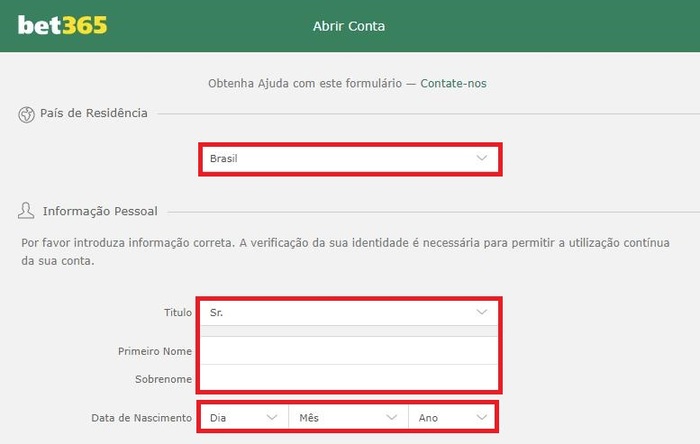Viewport: 700px width, 444px height.
Task: Open the Ano birth date dropdown
Action: click(451, 418)
